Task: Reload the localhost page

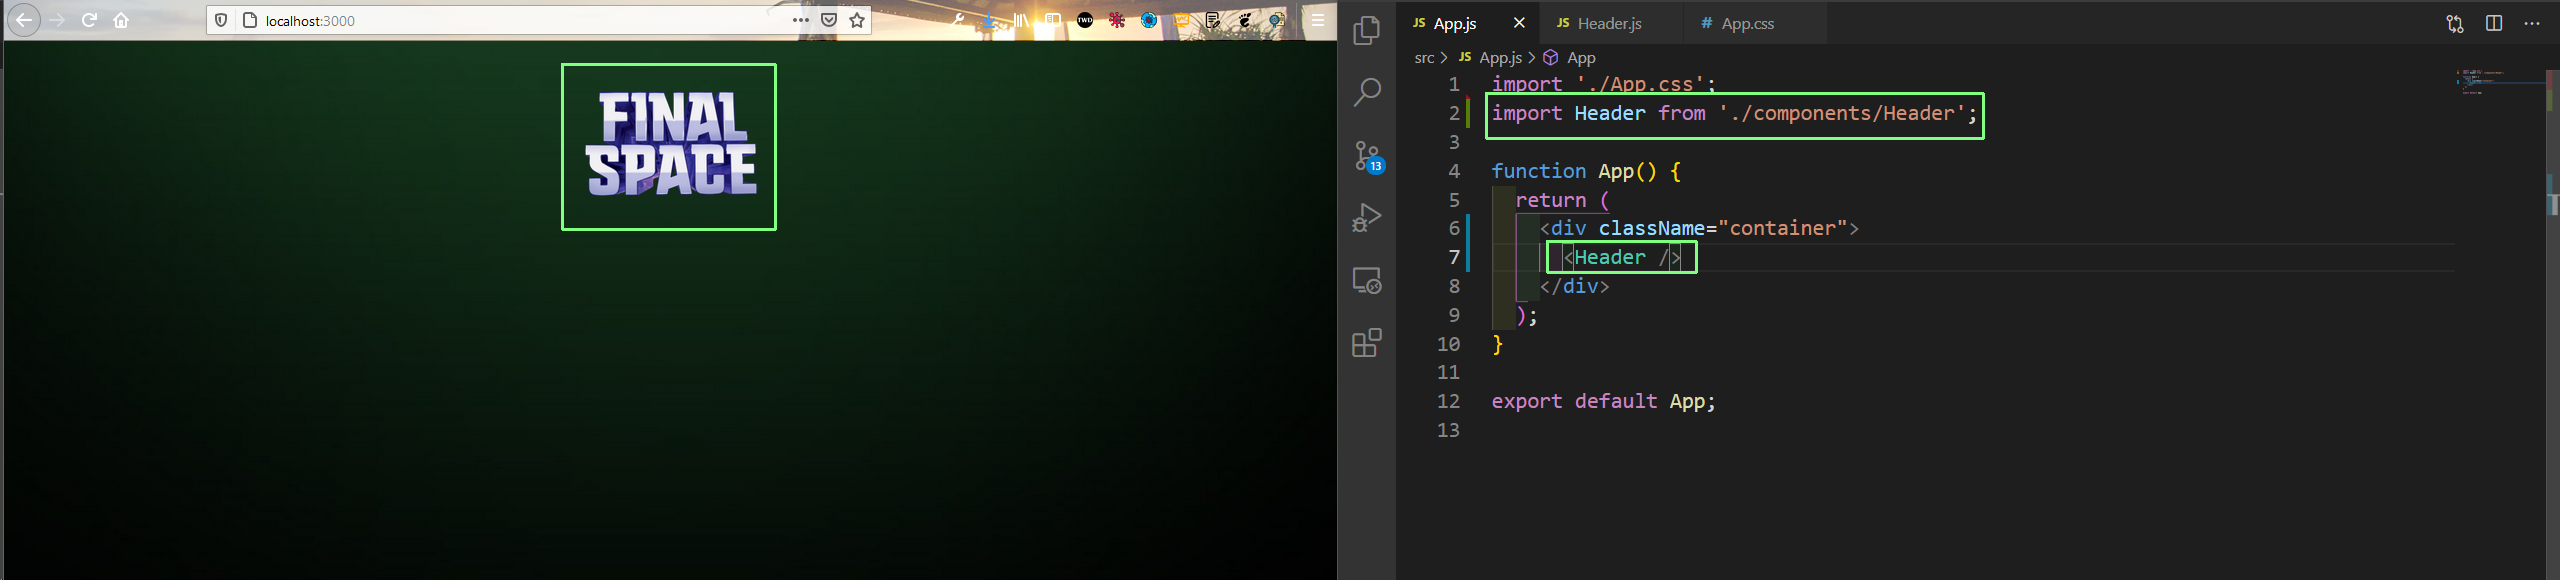Action: click(x=89, y=20)
